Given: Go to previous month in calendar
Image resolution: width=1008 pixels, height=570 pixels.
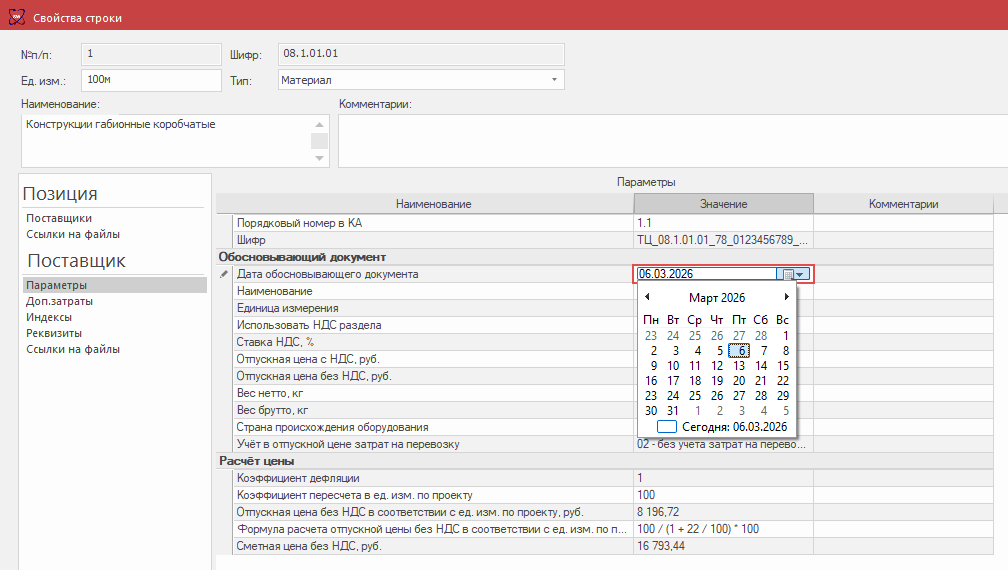Looking at the screenshot, I should point(647,297).
